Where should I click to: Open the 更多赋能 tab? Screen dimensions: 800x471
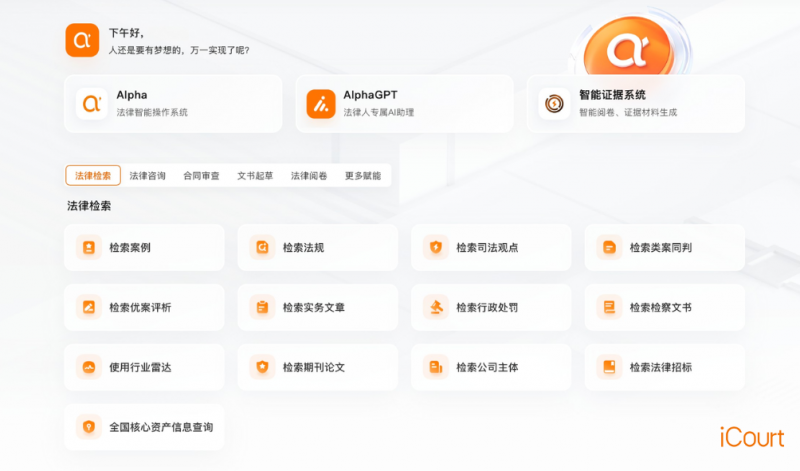pos(363,176)
